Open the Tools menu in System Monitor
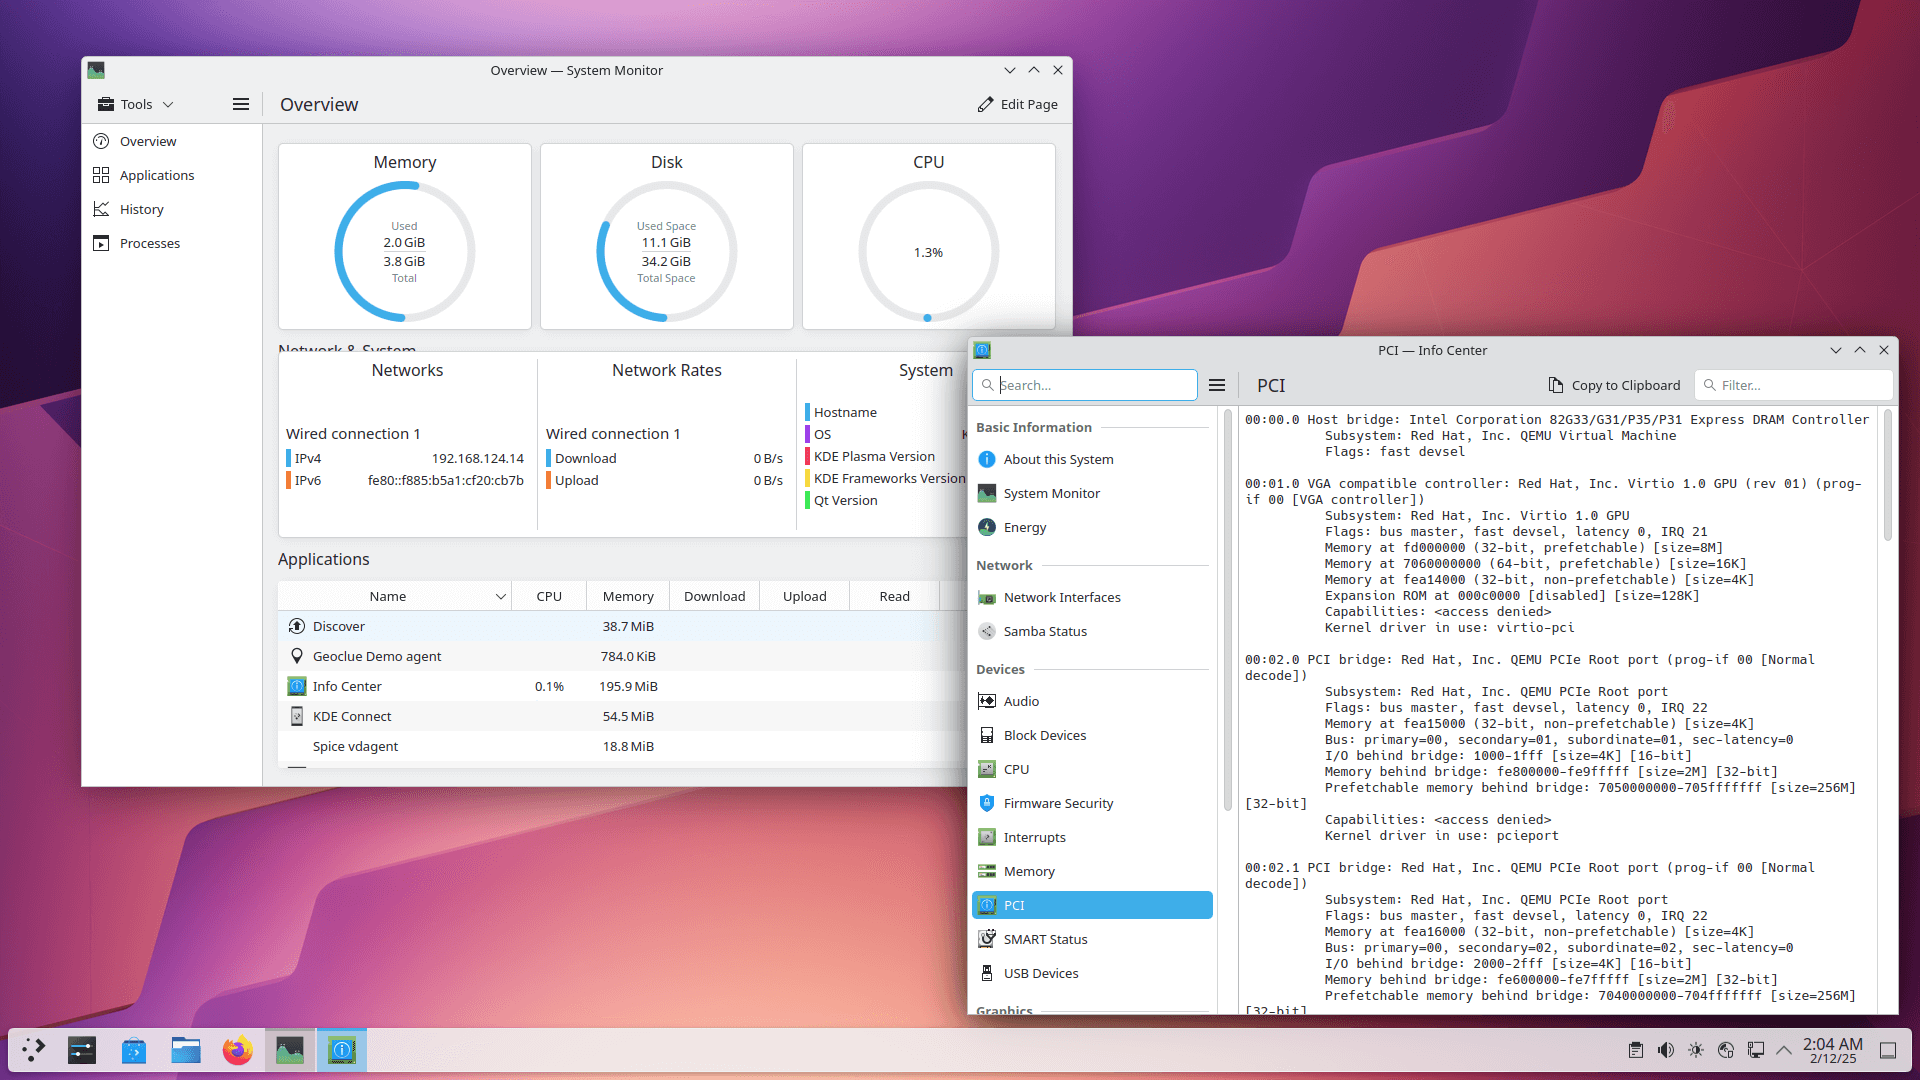Image resolution: width=1920 pixels, height=1080 pixels. [x=135, y=103]
